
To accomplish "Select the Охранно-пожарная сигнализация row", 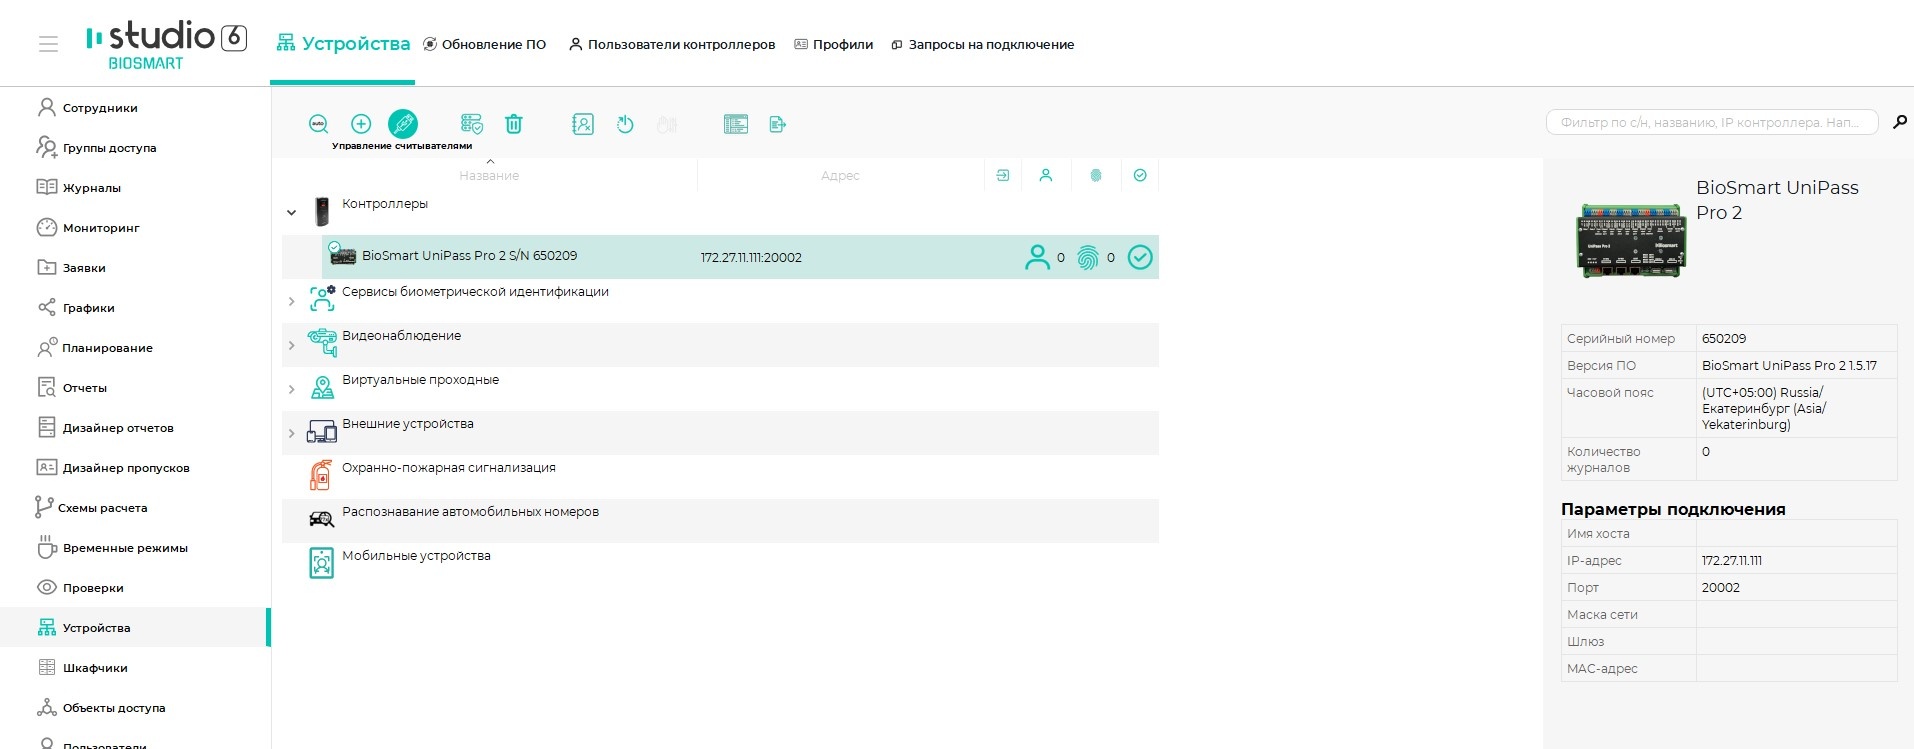I will (x=720, y=477).
